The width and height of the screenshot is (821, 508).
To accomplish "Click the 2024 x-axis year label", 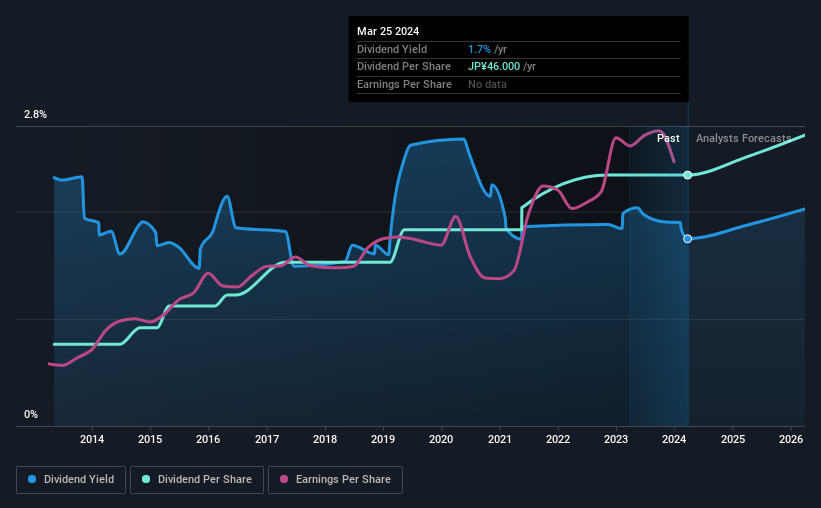I will point(674,439).
